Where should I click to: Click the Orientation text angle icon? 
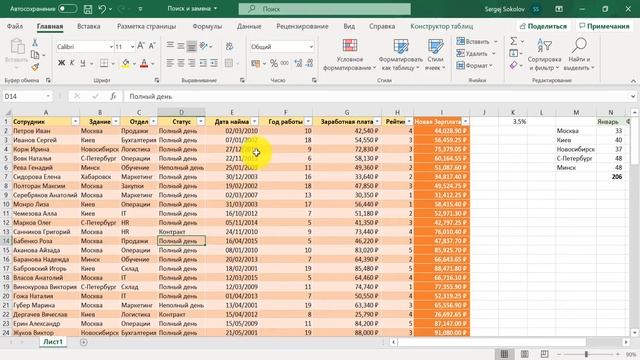203,46
